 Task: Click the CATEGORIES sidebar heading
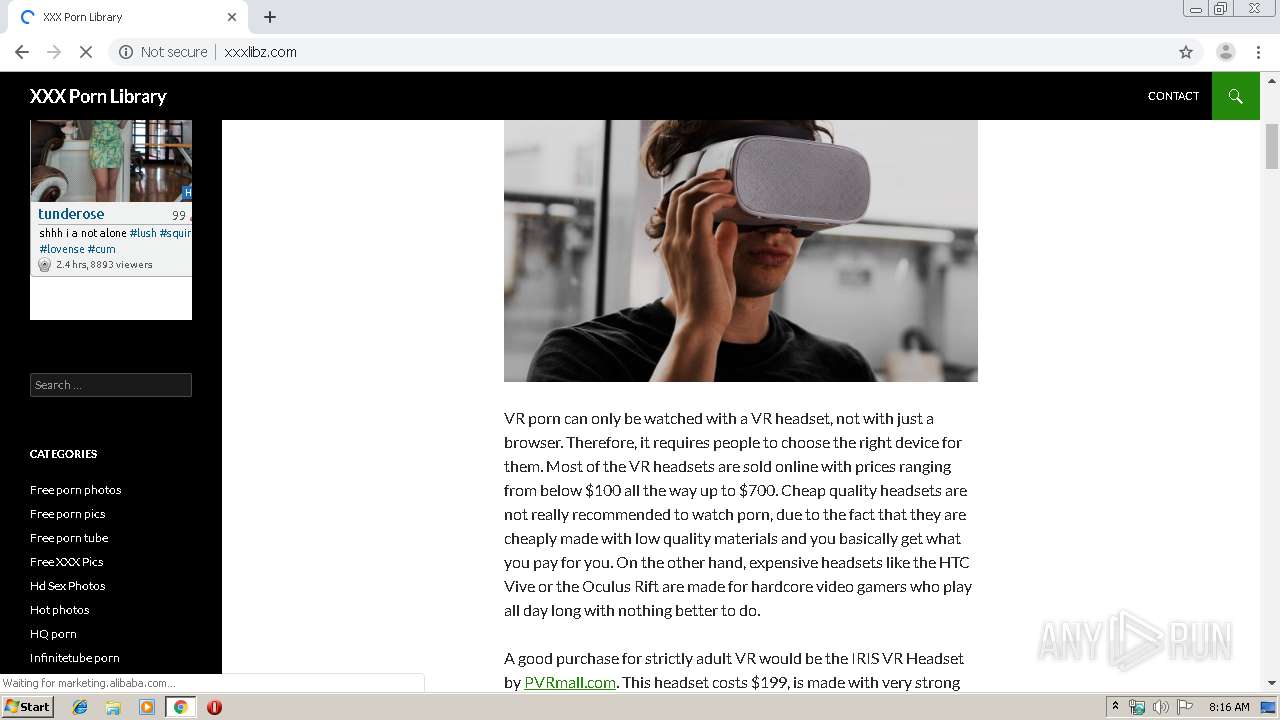[63, 454]
